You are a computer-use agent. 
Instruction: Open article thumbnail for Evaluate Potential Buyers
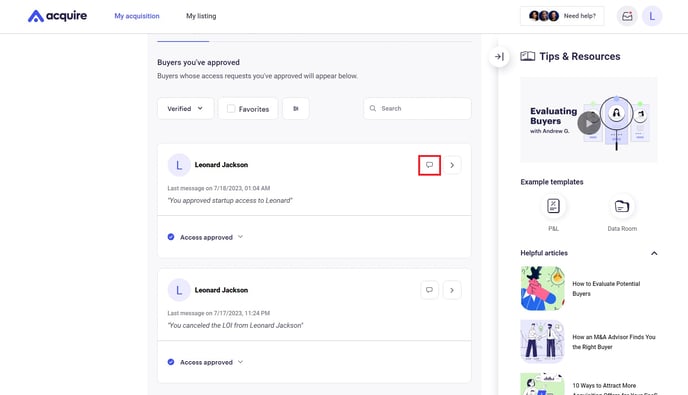(542, 288)
